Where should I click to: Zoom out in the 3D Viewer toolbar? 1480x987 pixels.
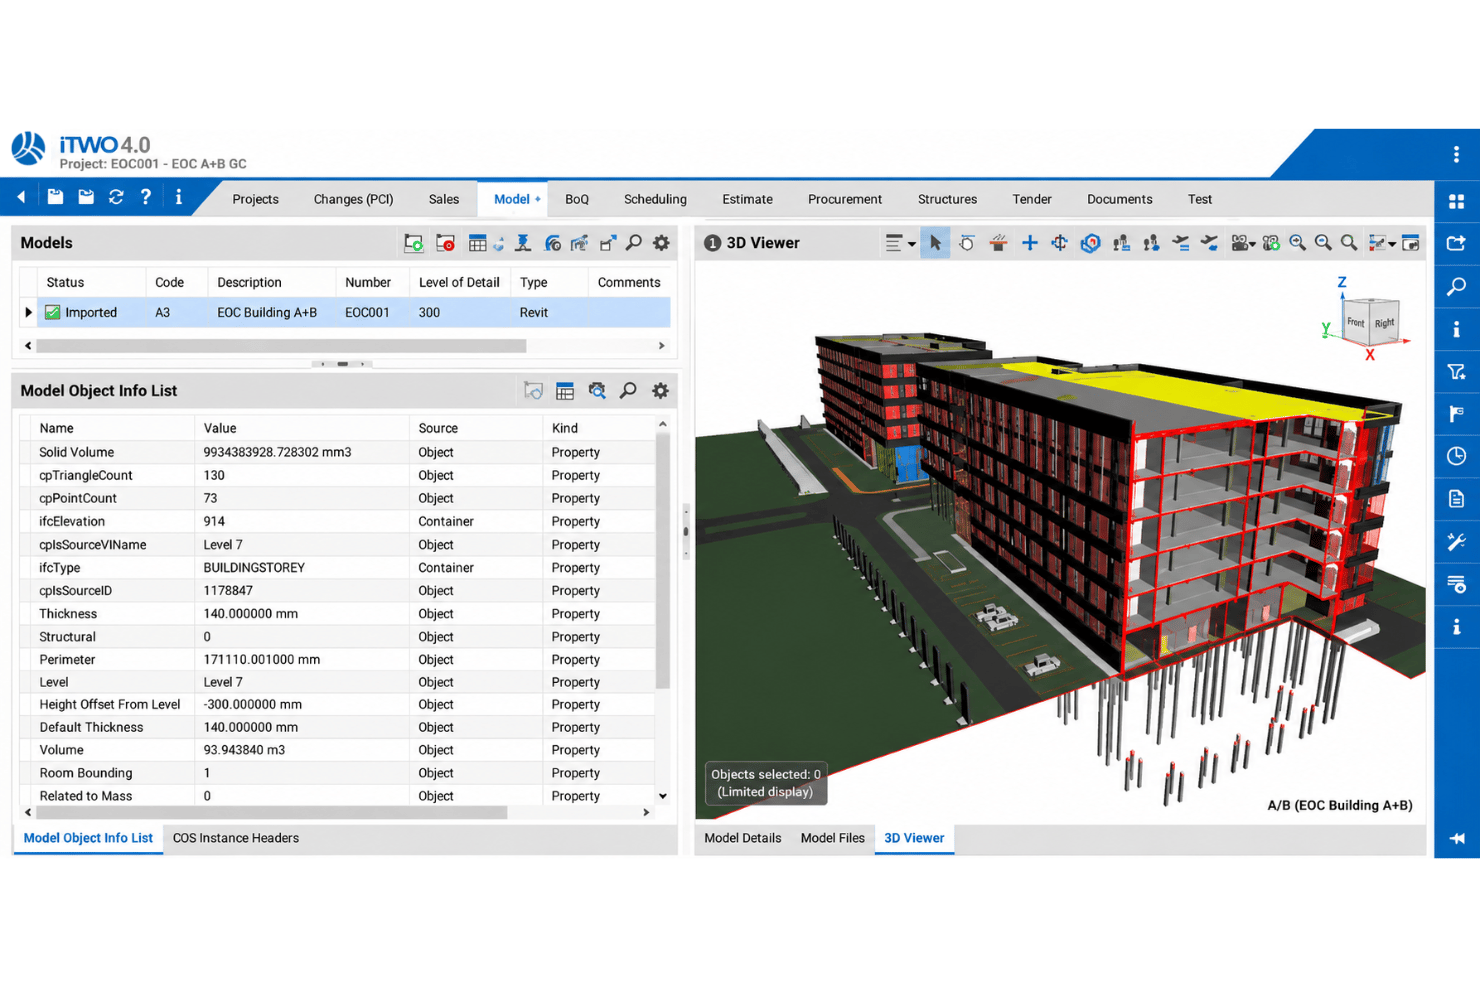1323,243
